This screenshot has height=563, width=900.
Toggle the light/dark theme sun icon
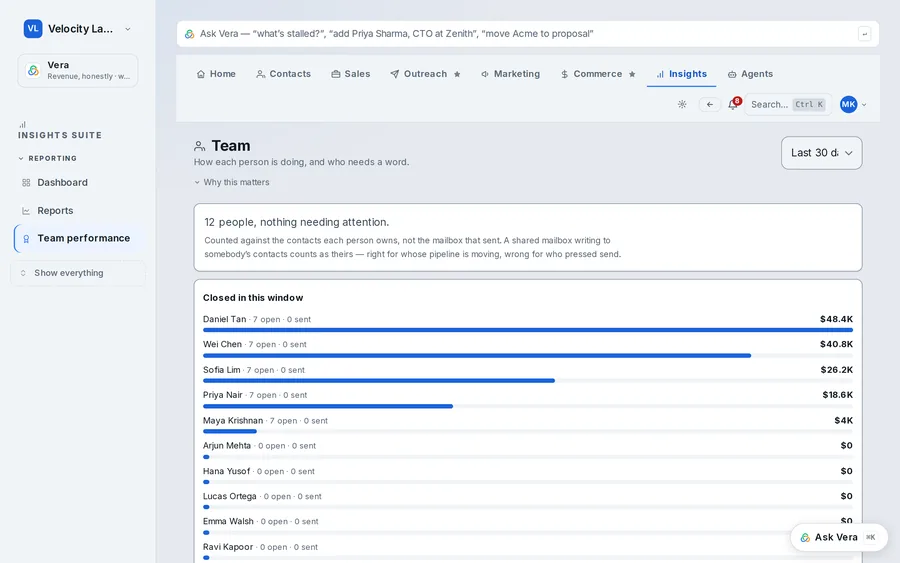pos(682,104)
